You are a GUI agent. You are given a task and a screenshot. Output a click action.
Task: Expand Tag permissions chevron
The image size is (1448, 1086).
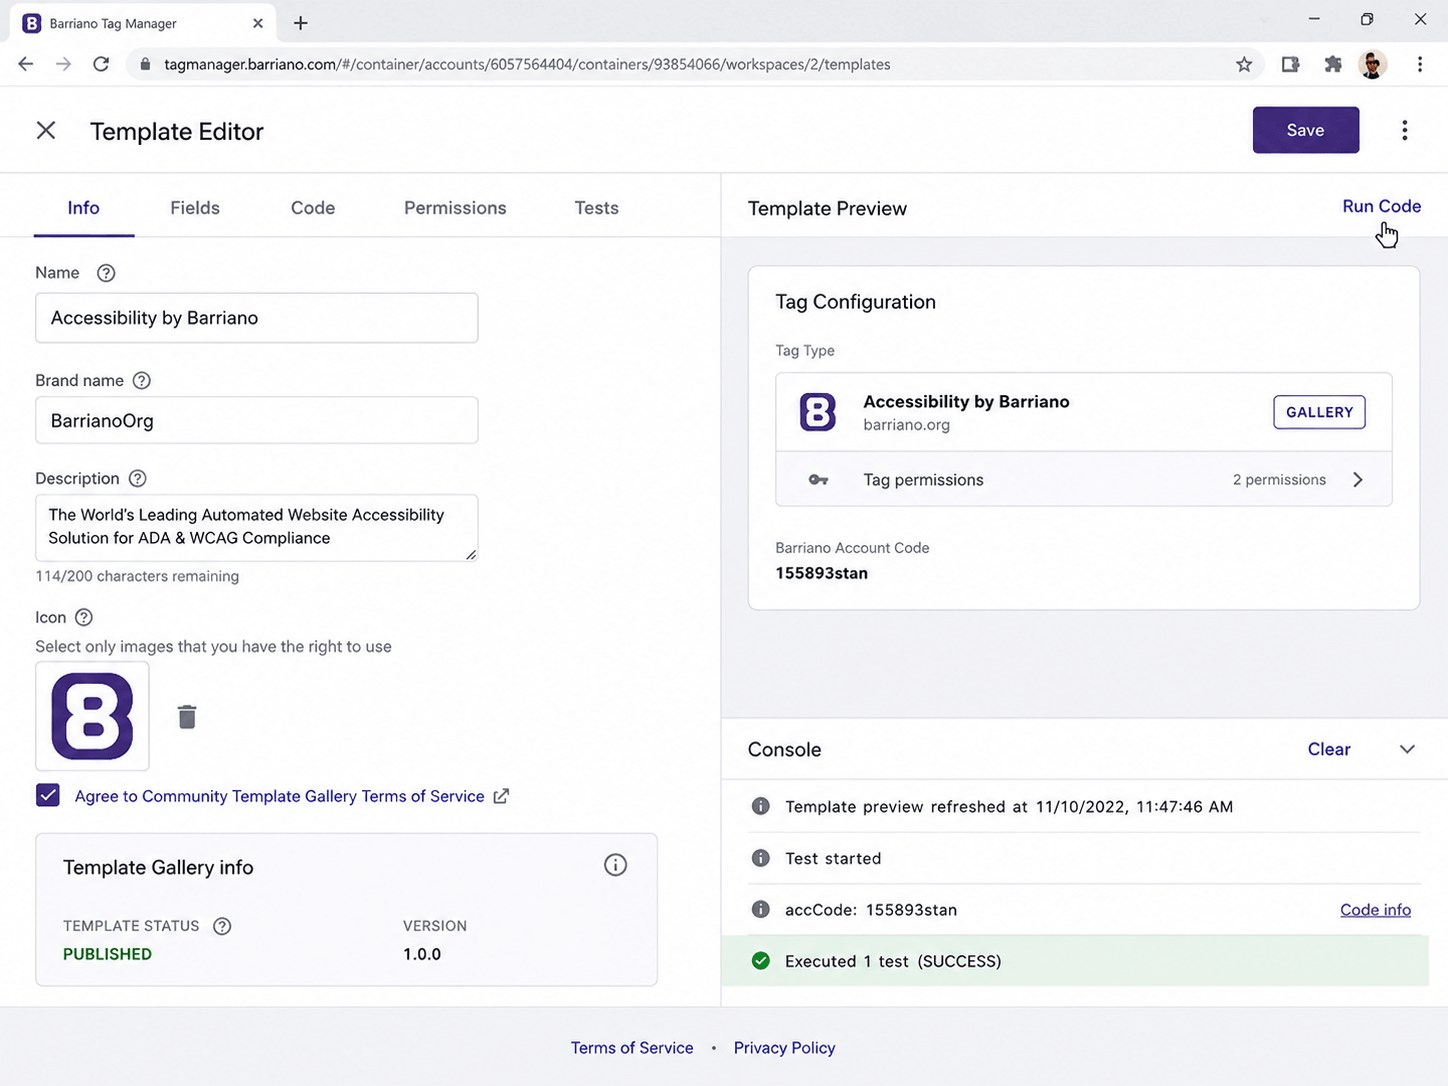(1358, 480)
